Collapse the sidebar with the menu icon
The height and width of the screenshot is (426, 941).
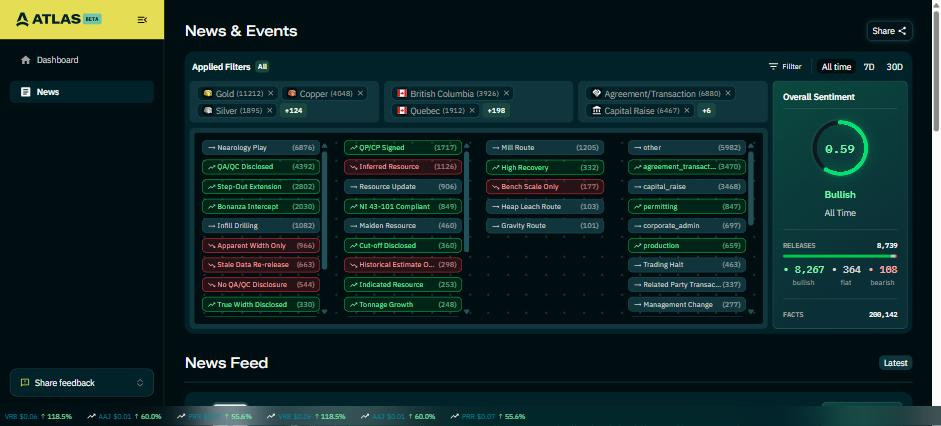coord(142,20)
